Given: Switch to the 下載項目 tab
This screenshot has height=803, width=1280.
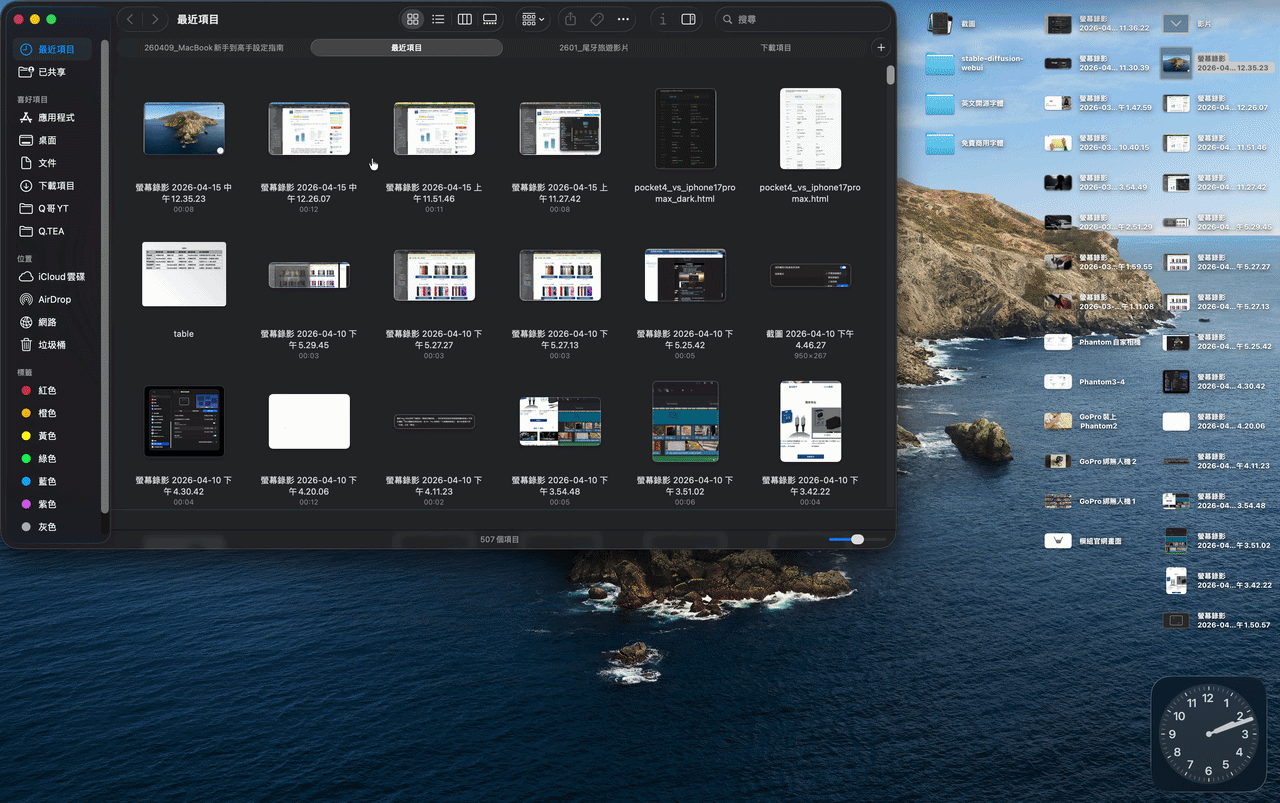Looking at the screenshot, I should click(775, 48).
